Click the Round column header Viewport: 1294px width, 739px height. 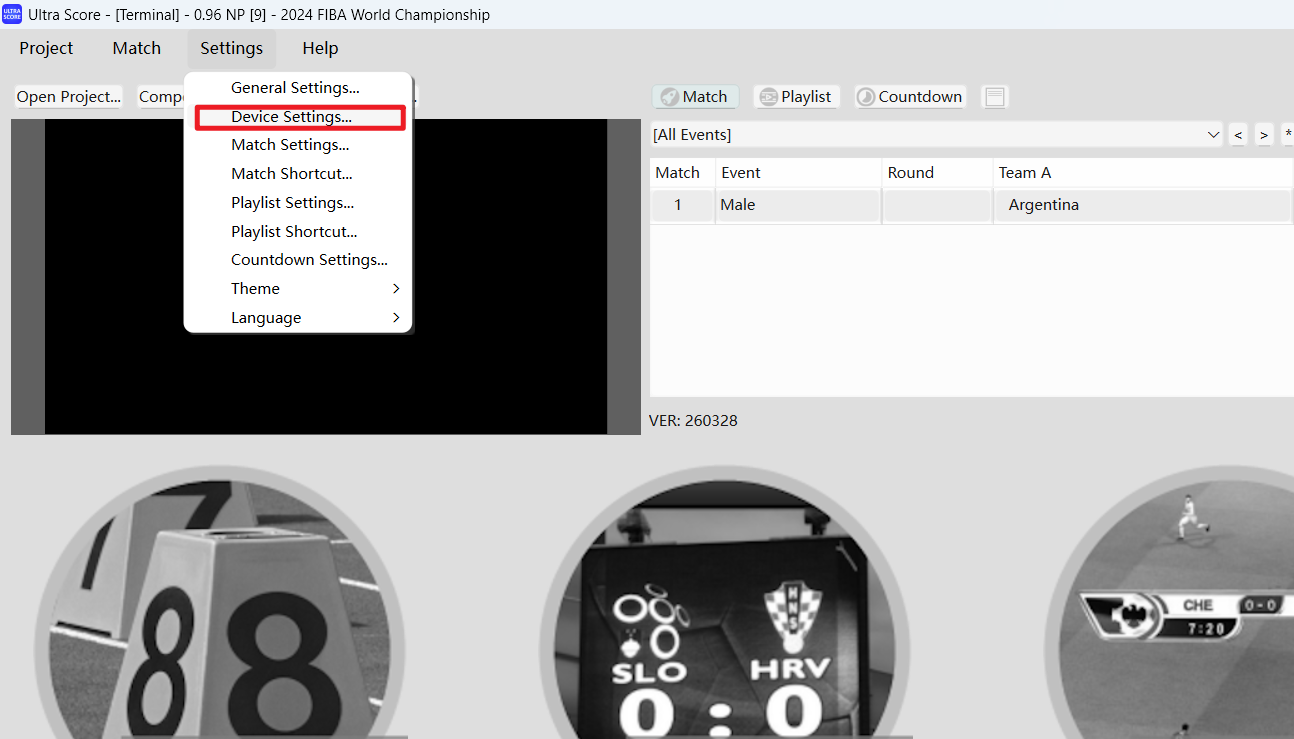coord(937,173)
